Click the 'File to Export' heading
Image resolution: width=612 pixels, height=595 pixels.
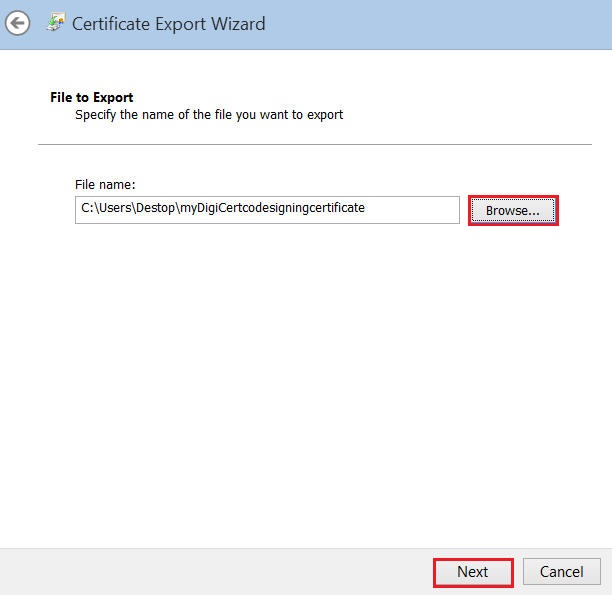click(91, 97)
